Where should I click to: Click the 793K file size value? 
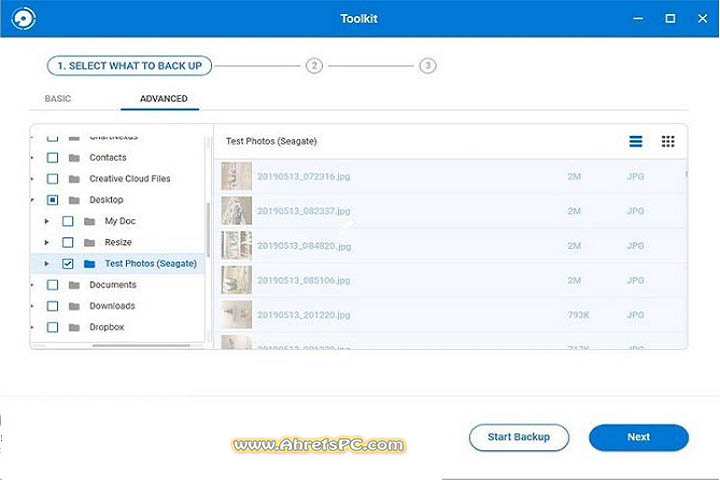pos(578,315)
